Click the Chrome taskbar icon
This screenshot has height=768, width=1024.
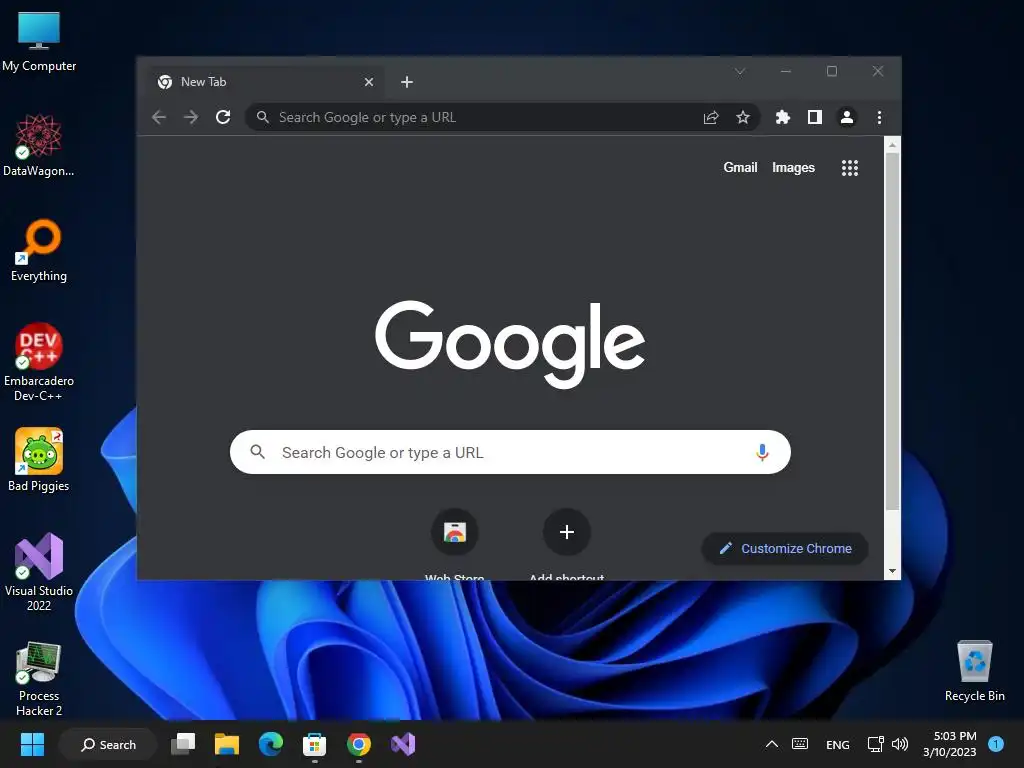pos(359,744)
